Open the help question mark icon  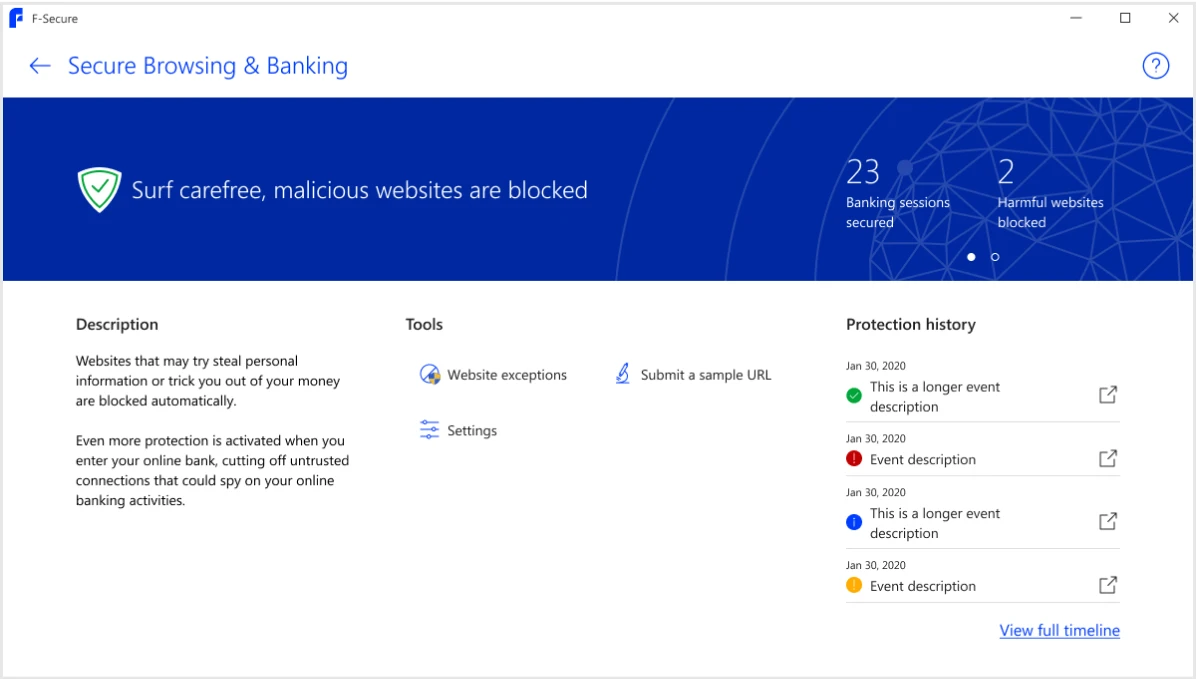tap(1155, 66)
